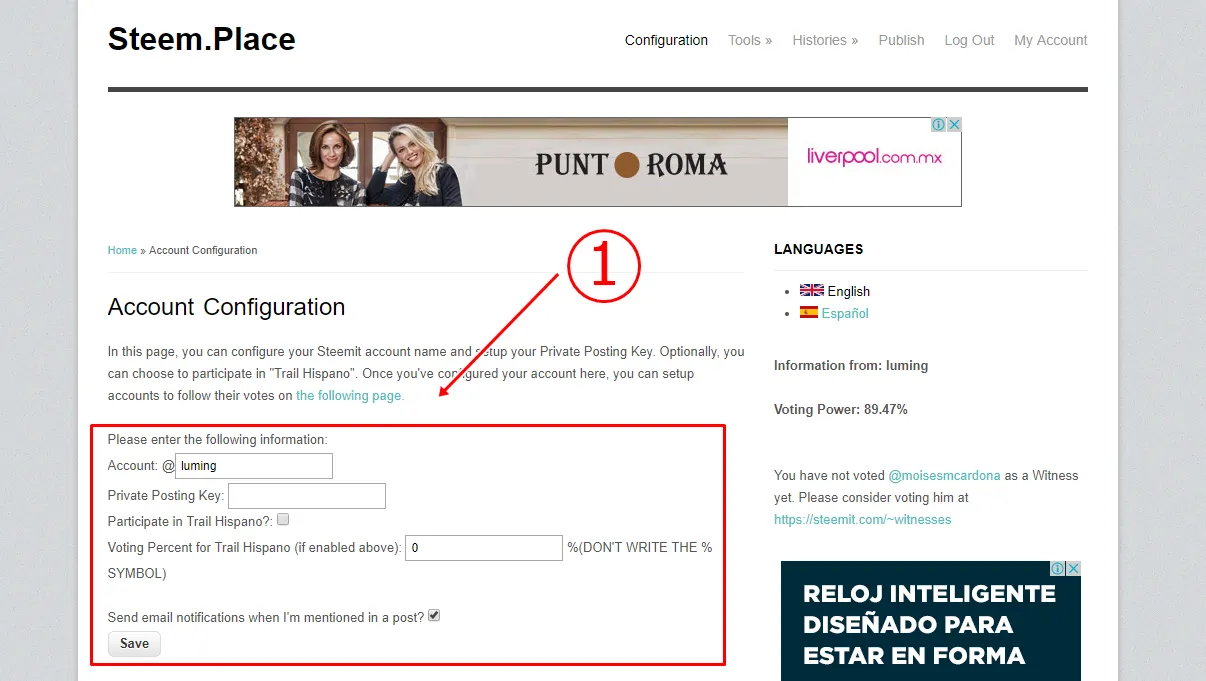The image size is (1206, 681).
Task: Uncheck the email notifications for mentions checkbox
Action: pyautogui.click(x=434, y=615)
